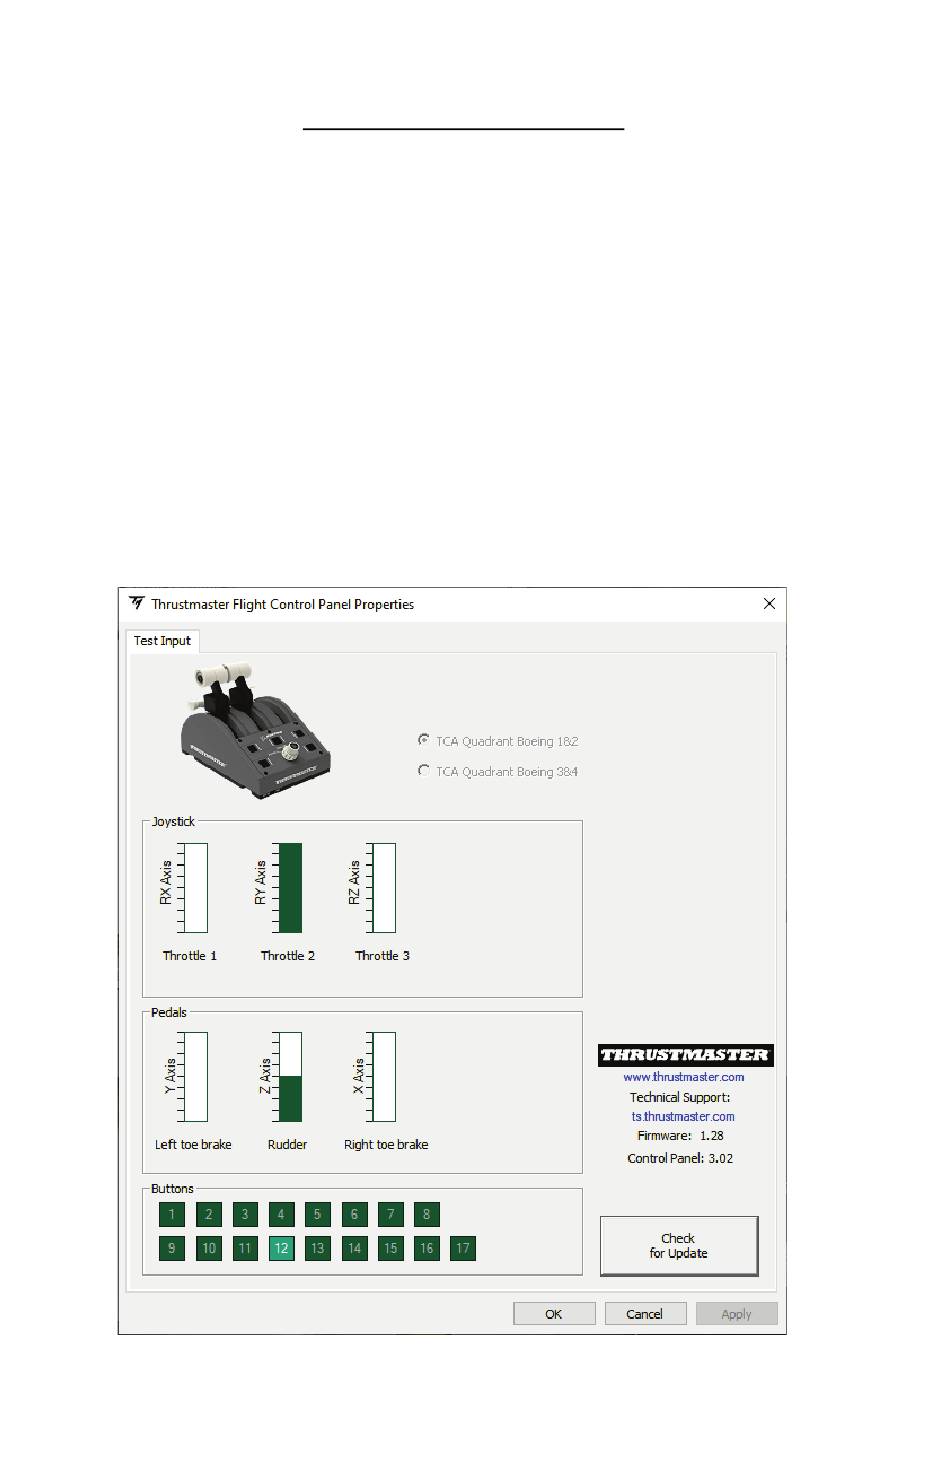Click button indicator 17
950x1478 pixels.
pos(462,1248)
